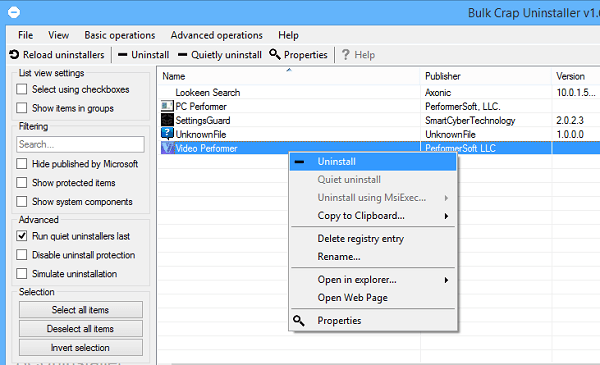Click the context menu Properties magnifier icon
Viewport: 600px width, 365px height.
pos(299,321)
